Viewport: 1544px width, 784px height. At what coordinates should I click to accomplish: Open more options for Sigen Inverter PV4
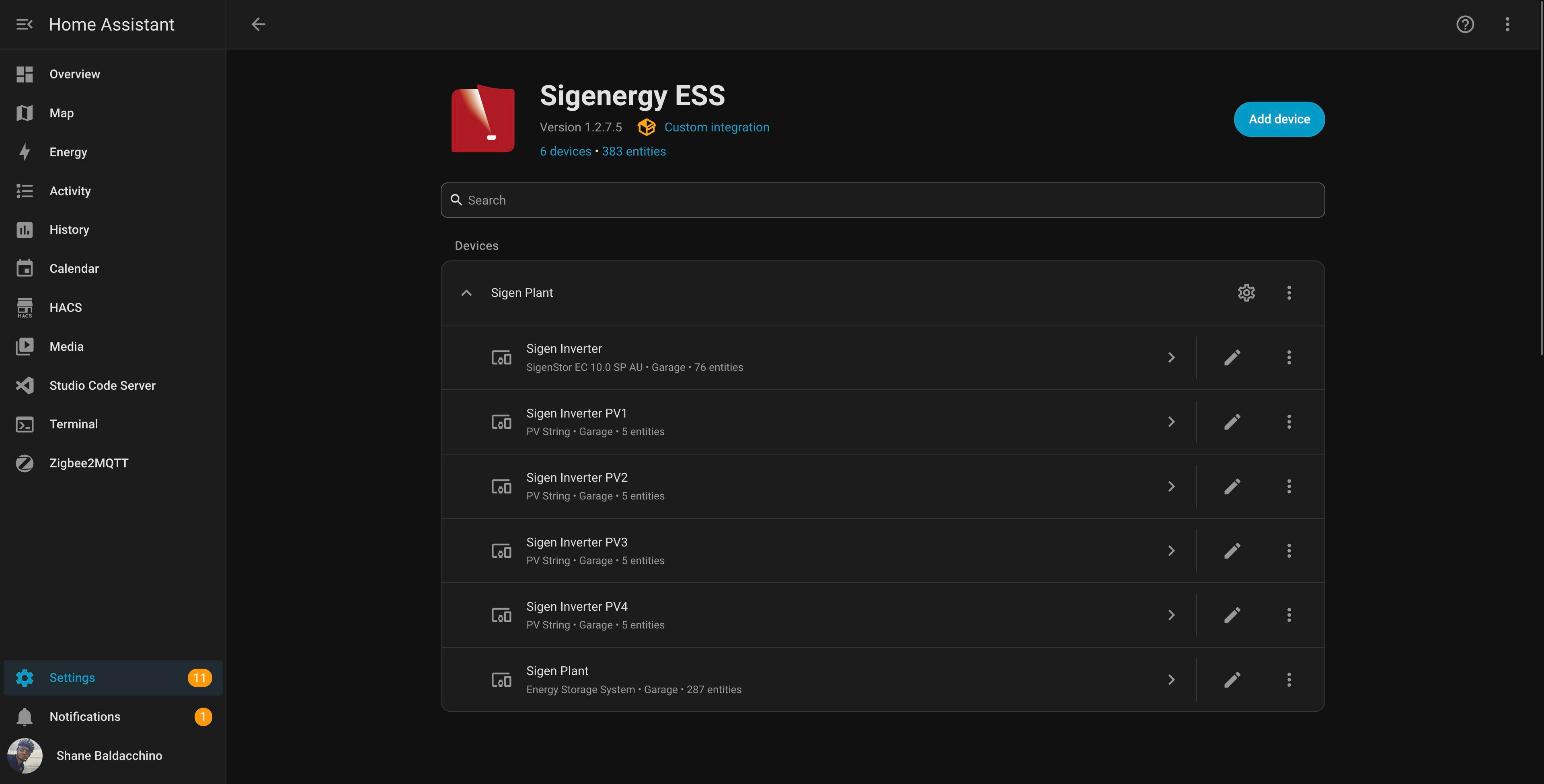click(x=1289, y=615)
